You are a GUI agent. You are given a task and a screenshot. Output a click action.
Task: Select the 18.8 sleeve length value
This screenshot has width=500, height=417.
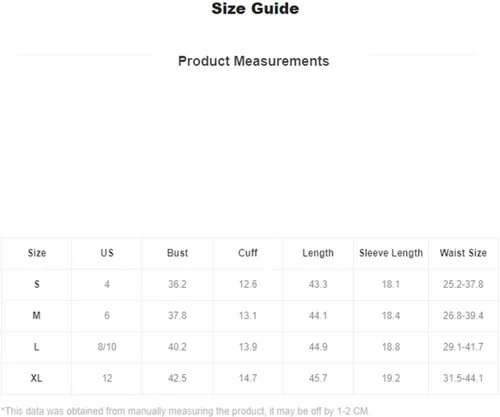tap(391, 347)
